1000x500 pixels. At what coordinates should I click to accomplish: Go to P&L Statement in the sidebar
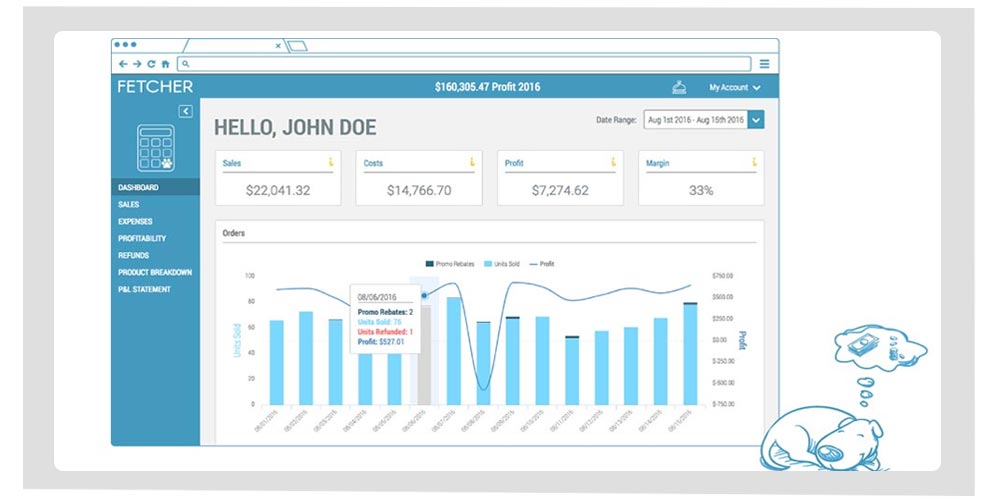[144, 289]
